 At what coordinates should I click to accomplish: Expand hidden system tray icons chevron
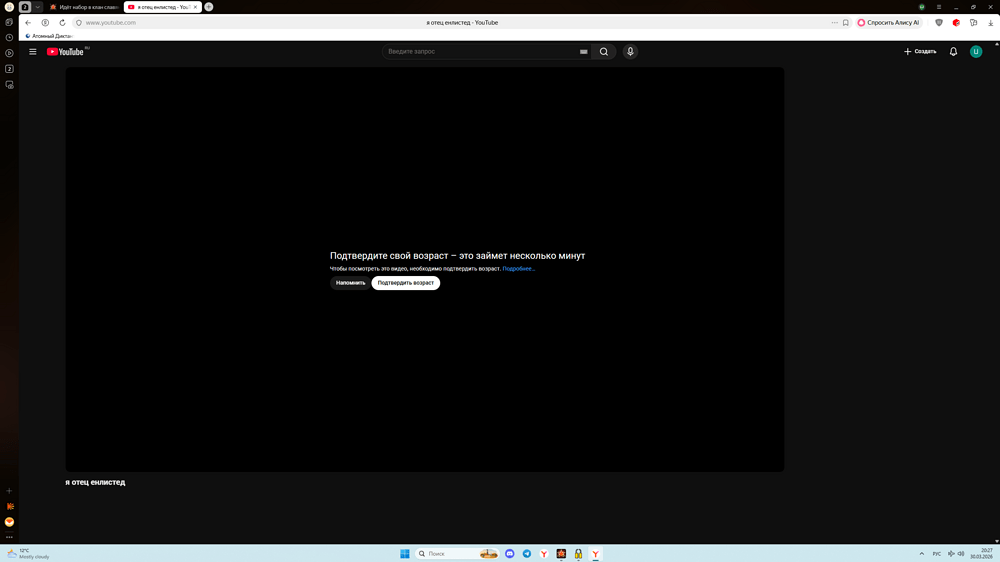[921, 554]
